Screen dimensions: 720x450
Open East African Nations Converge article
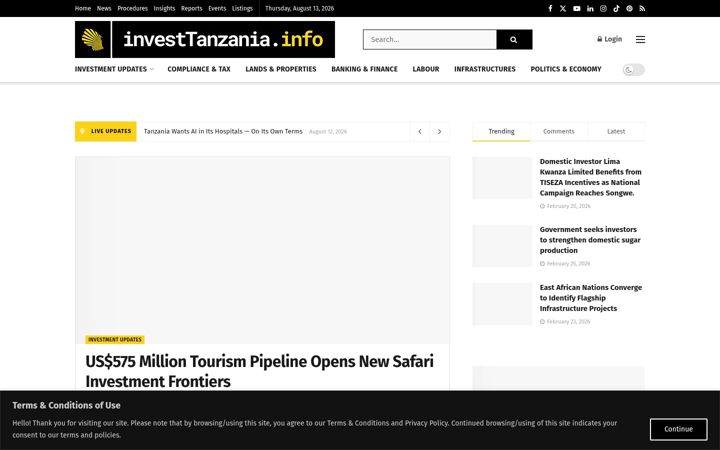tap(591, 298)
